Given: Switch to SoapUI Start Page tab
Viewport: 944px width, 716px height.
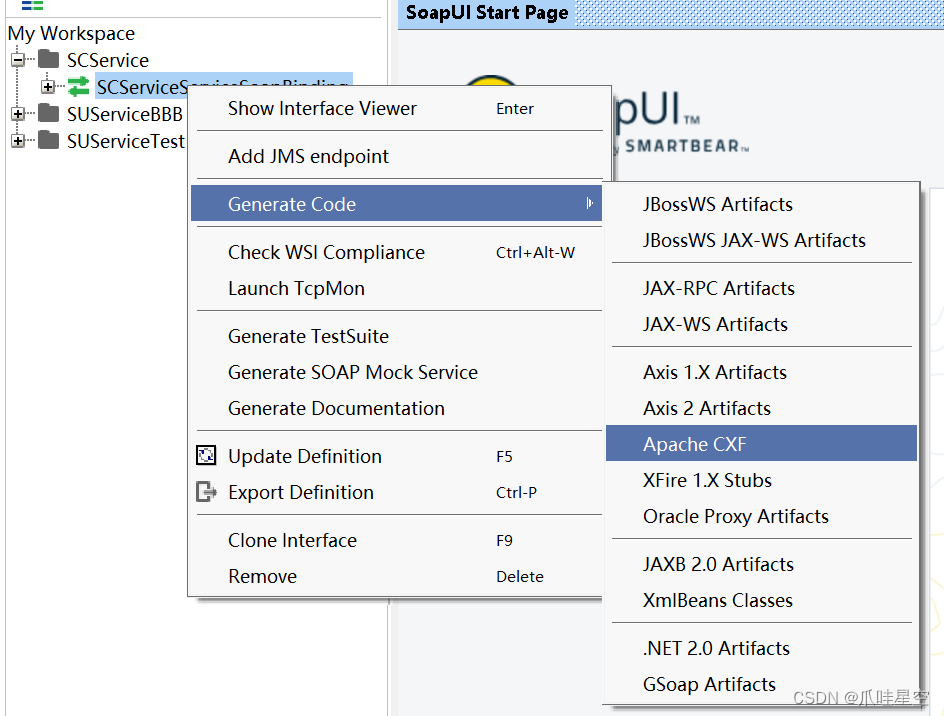Looking at the screenshot, I should point(486,13).
